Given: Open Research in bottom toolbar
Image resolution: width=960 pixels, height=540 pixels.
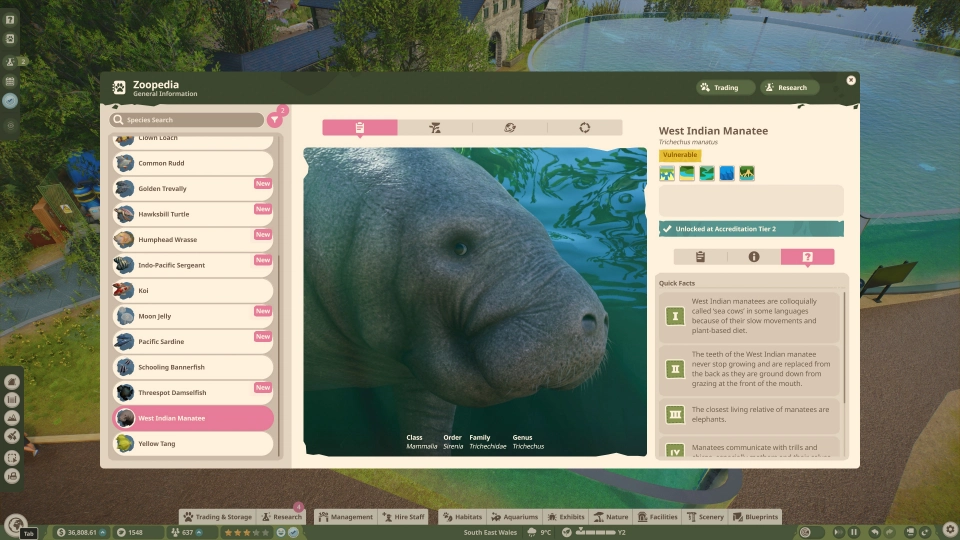Looking at the screenshot, I should click(282, 517).
